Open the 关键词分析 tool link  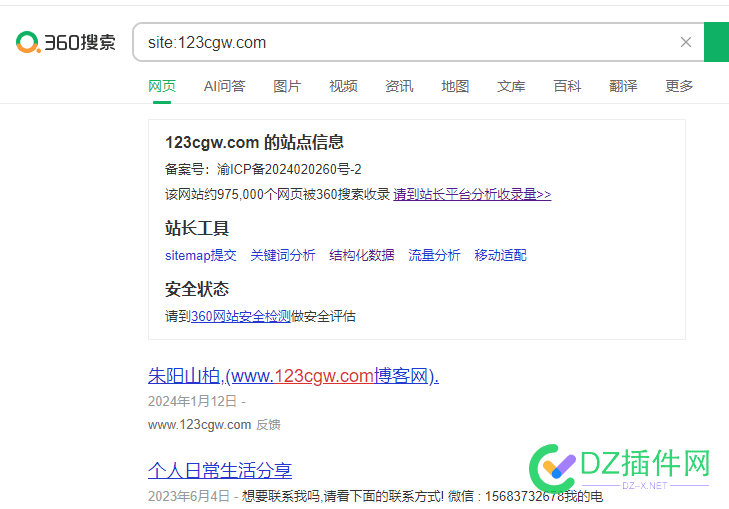click(x=283, y=255)
